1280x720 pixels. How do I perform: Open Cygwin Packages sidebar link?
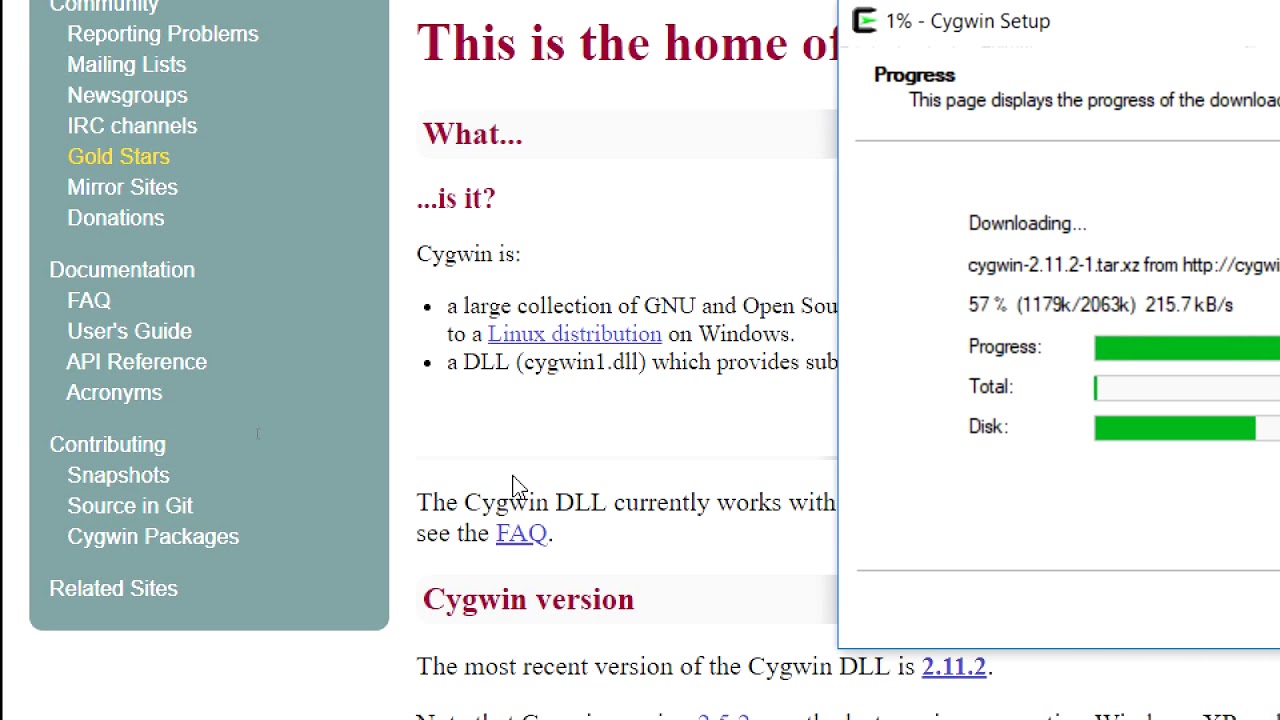tap(153, 537)
